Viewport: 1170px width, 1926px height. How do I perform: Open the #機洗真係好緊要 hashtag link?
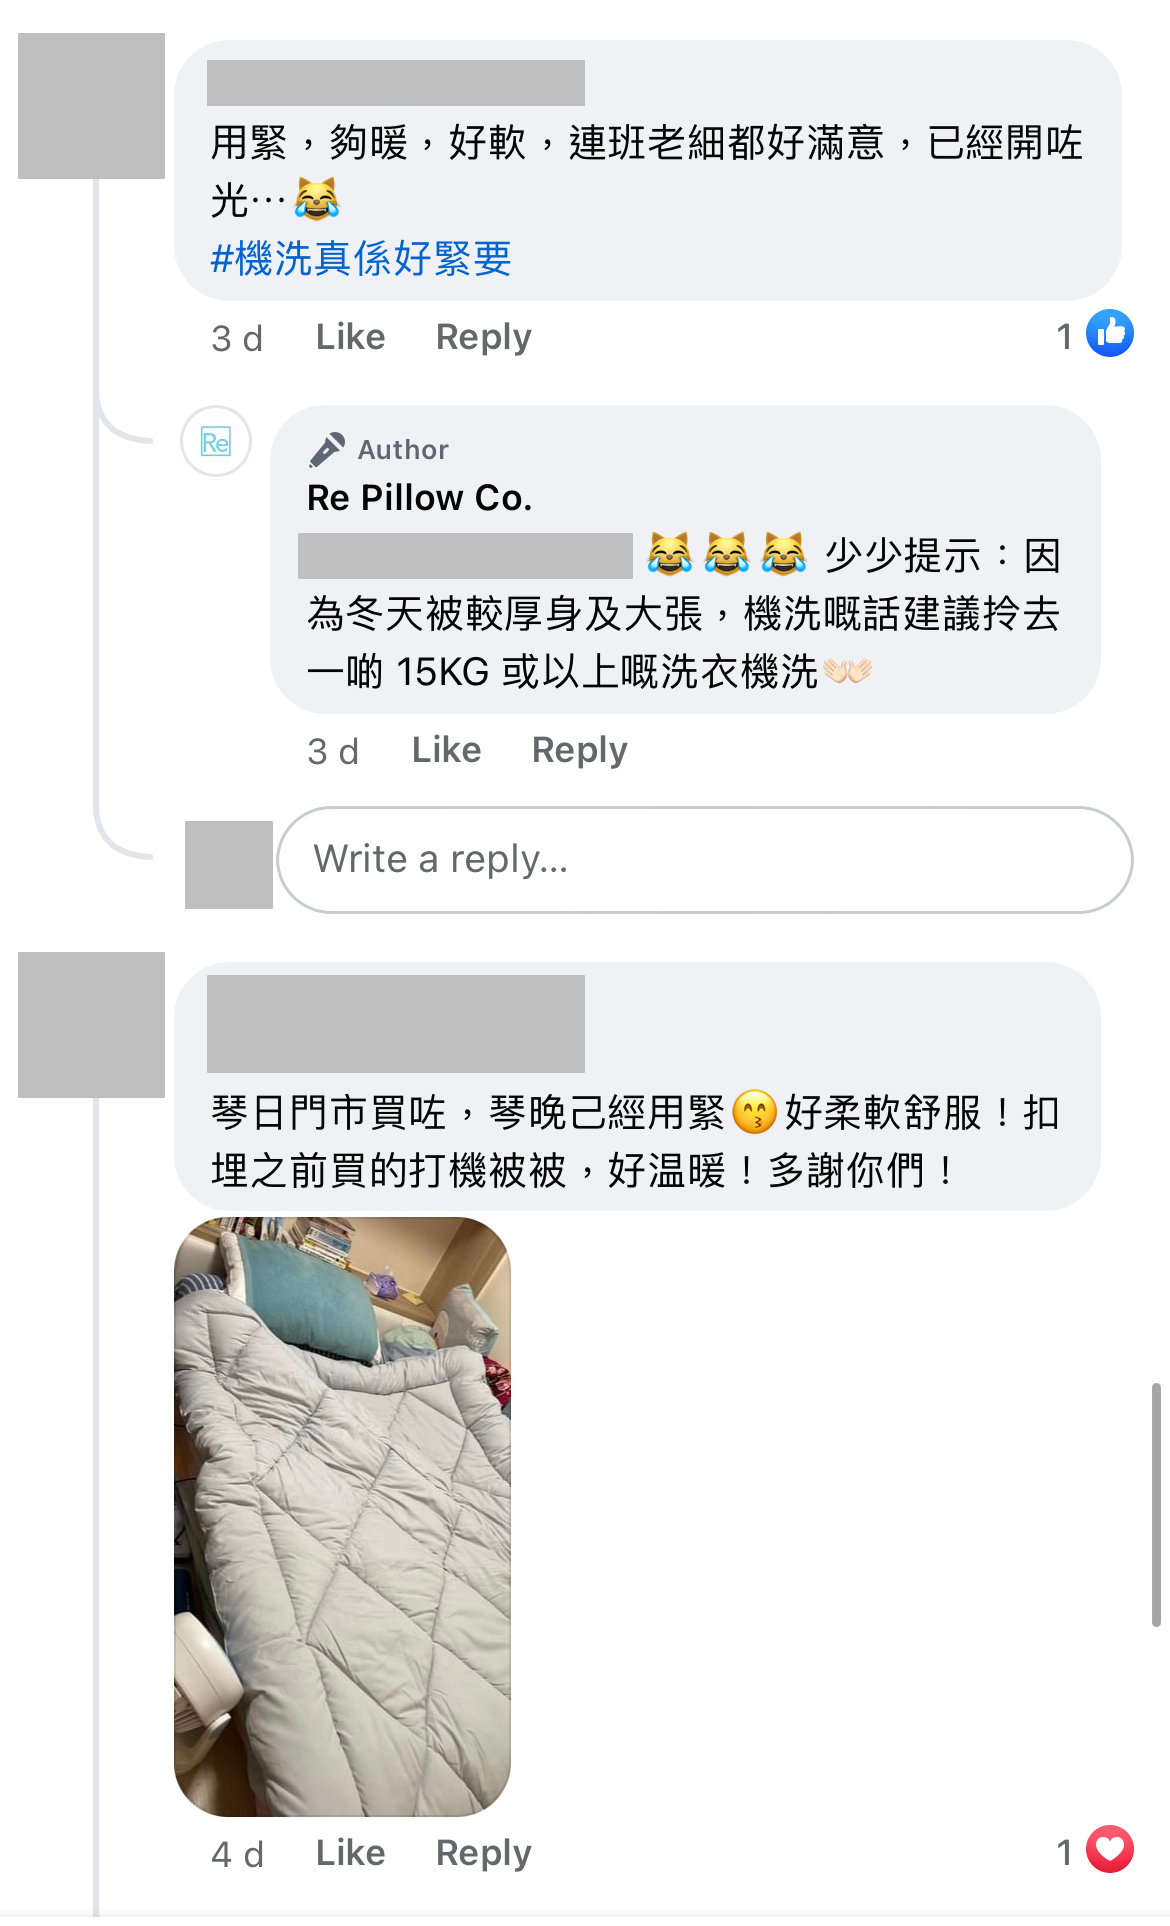(361, 259)
